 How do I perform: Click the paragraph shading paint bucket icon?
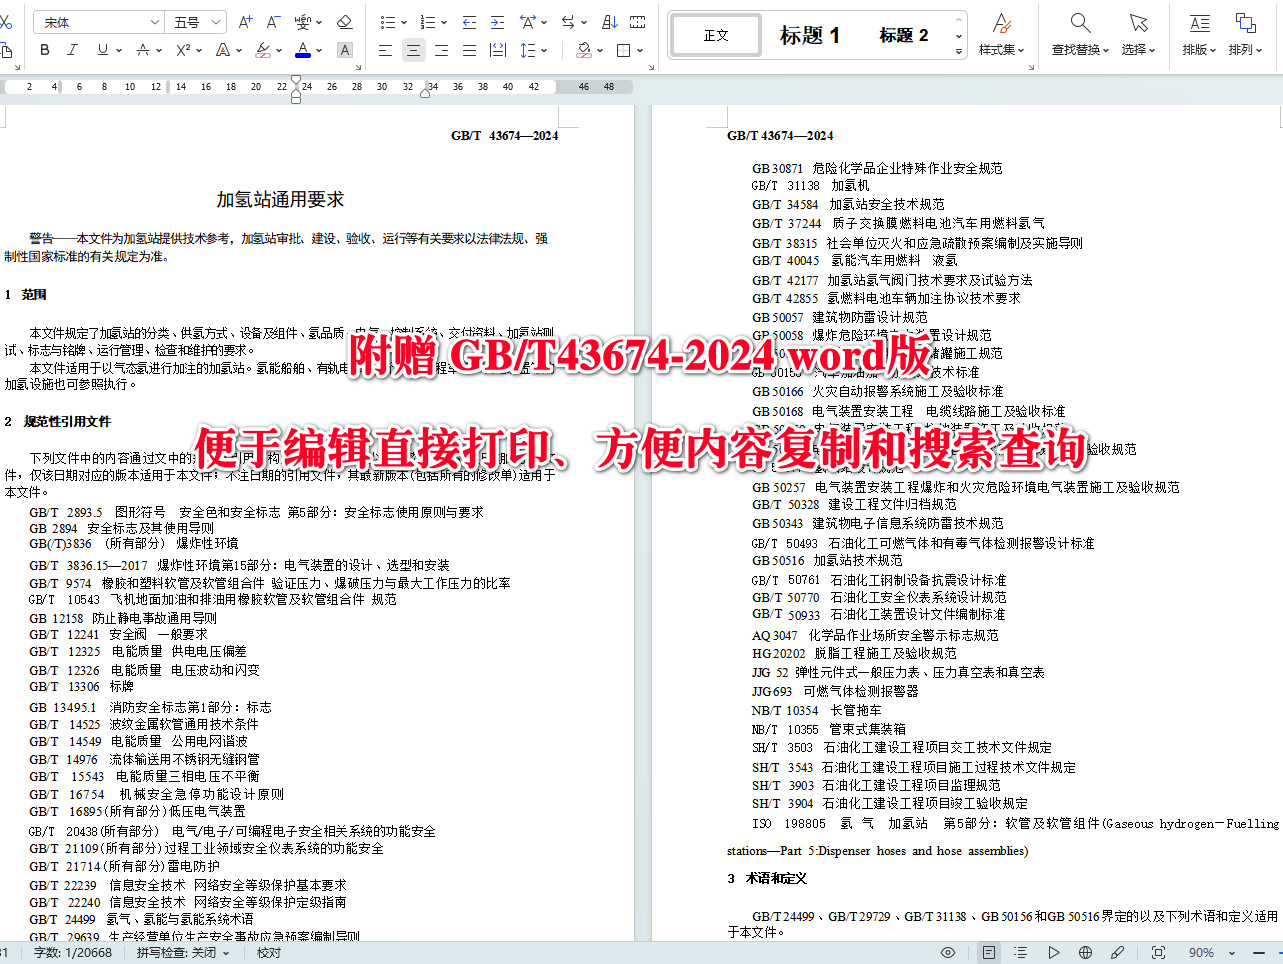pyautogui.click(x=584, y=50)
